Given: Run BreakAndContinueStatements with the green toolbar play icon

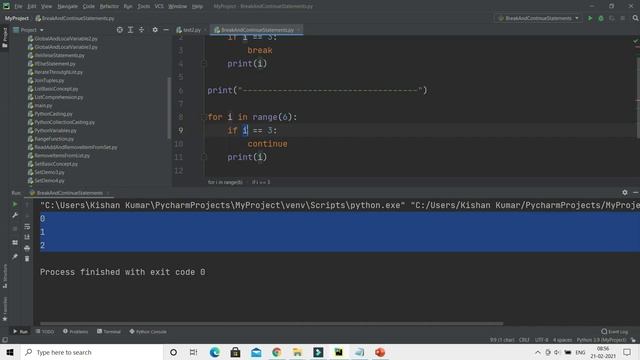Looking at the screenshot, I should pyautogui.click(x=590, y=18).
